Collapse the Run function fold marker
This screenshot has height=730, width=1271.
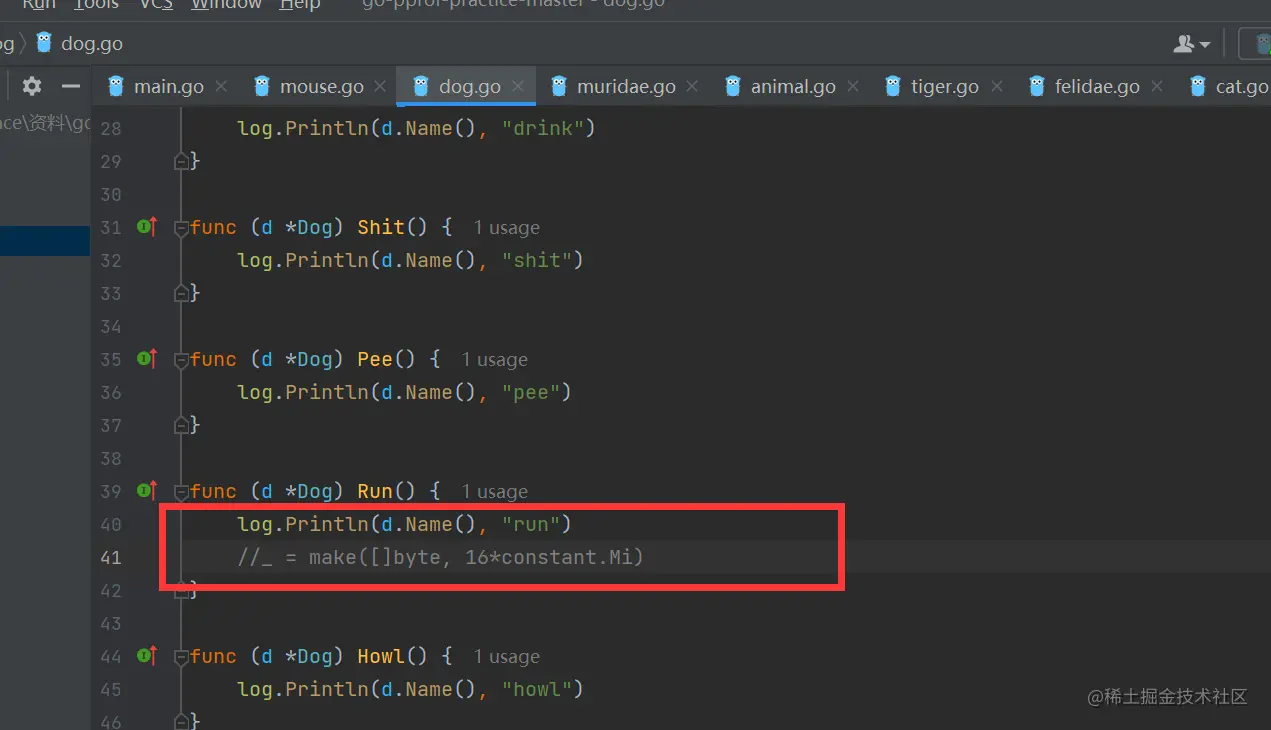tap(181, 492)
